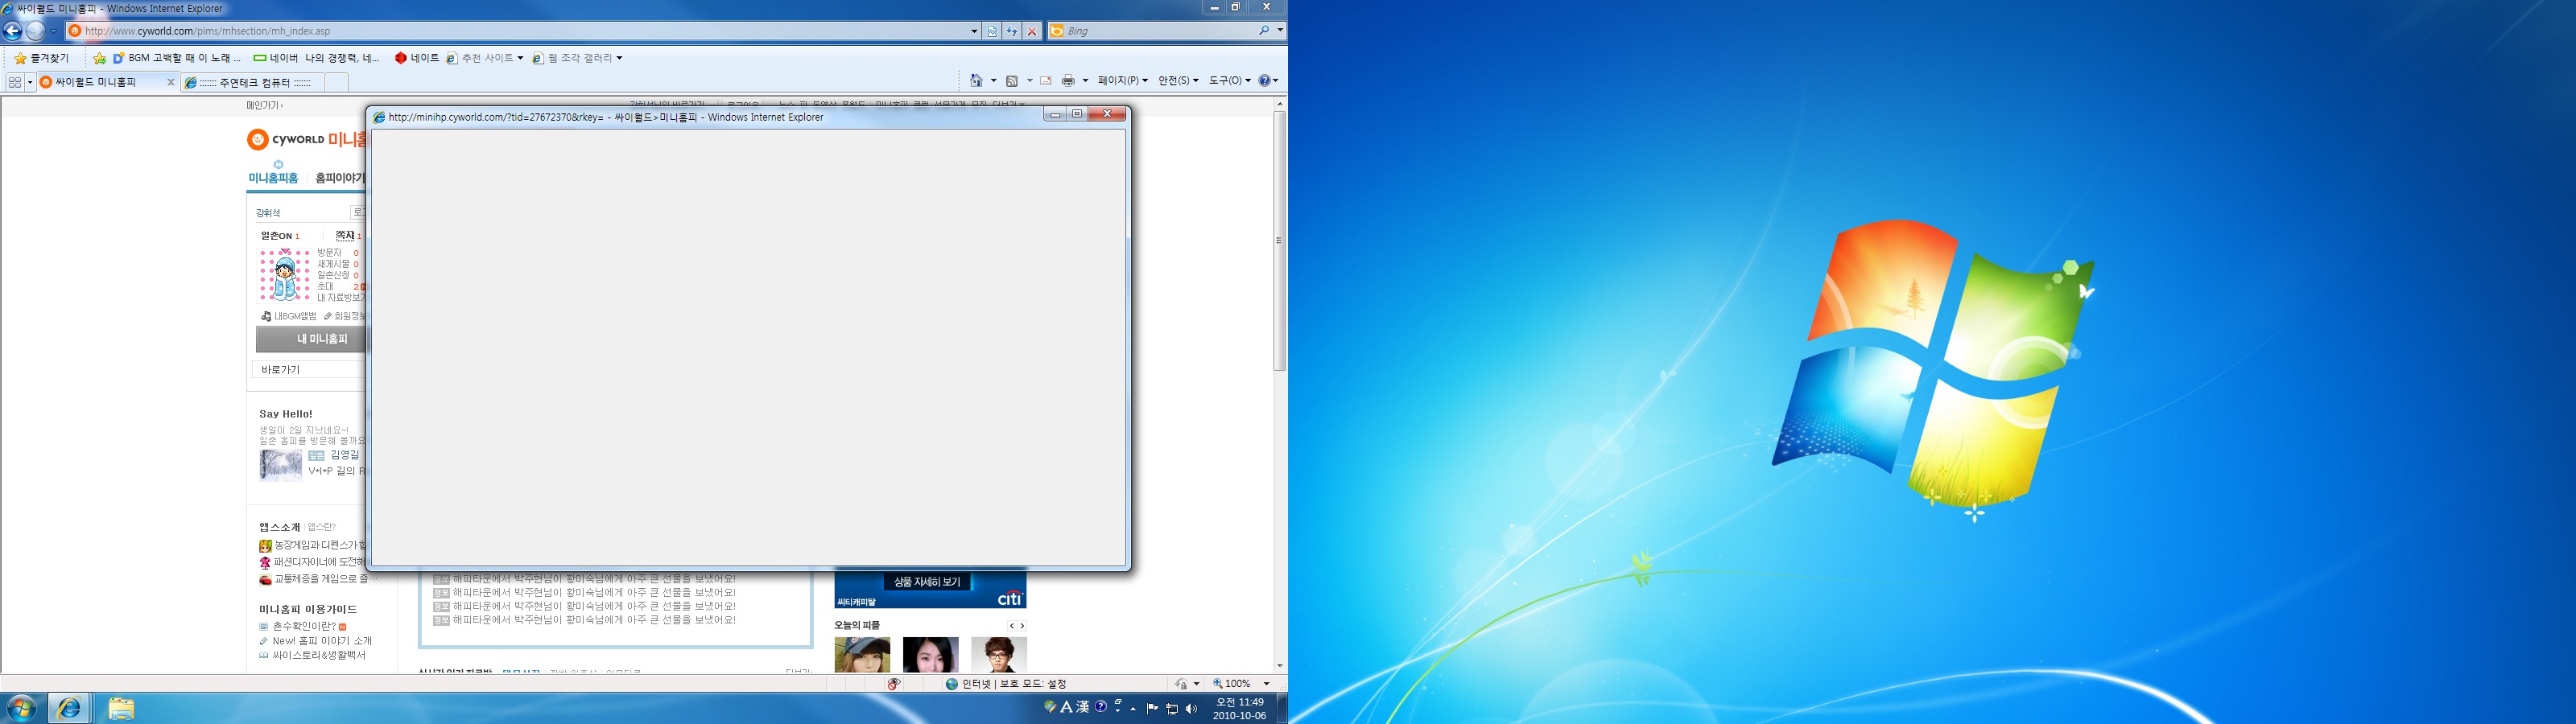Click the popup blocker status bar icon
Screen dimensions: 2576x724
[x=894, y=684]
